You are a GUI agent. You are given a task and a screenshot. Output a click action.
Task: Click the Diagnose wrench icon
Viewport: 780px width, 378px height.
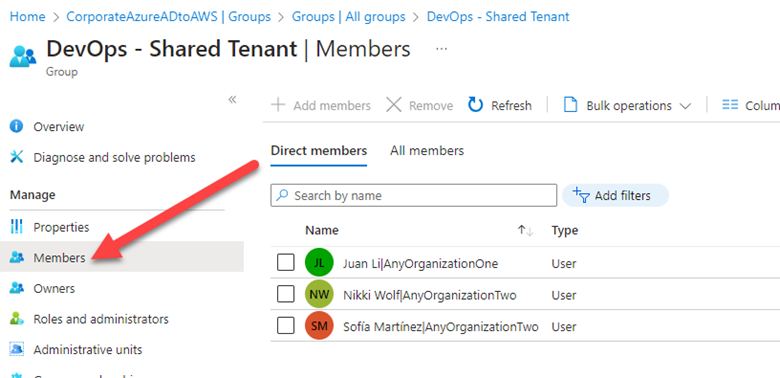(16, 157)
